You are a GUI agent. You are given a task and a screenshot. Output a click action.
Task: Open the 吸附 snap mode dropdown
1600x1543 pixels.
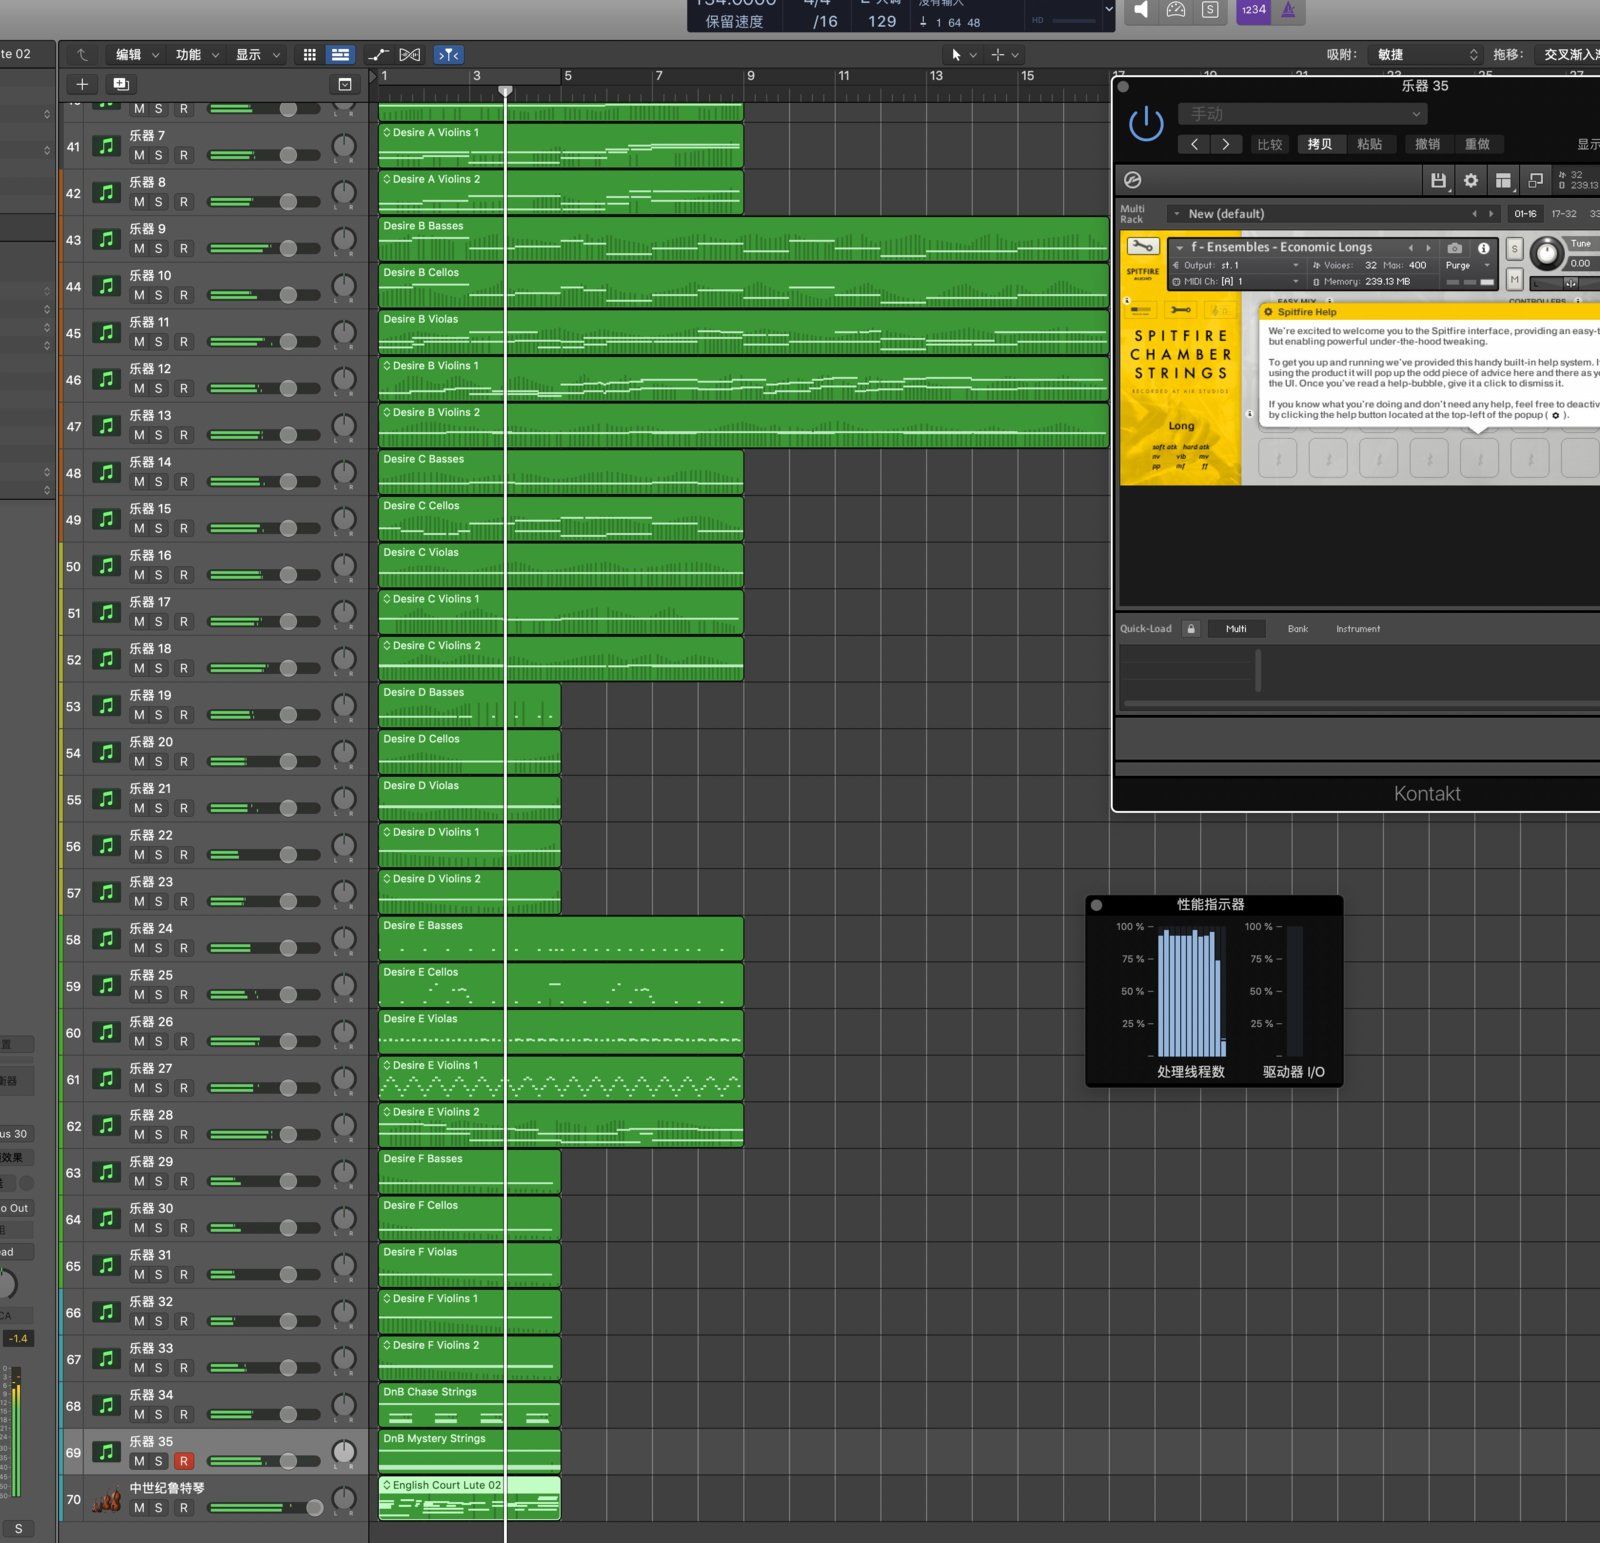1425,55
